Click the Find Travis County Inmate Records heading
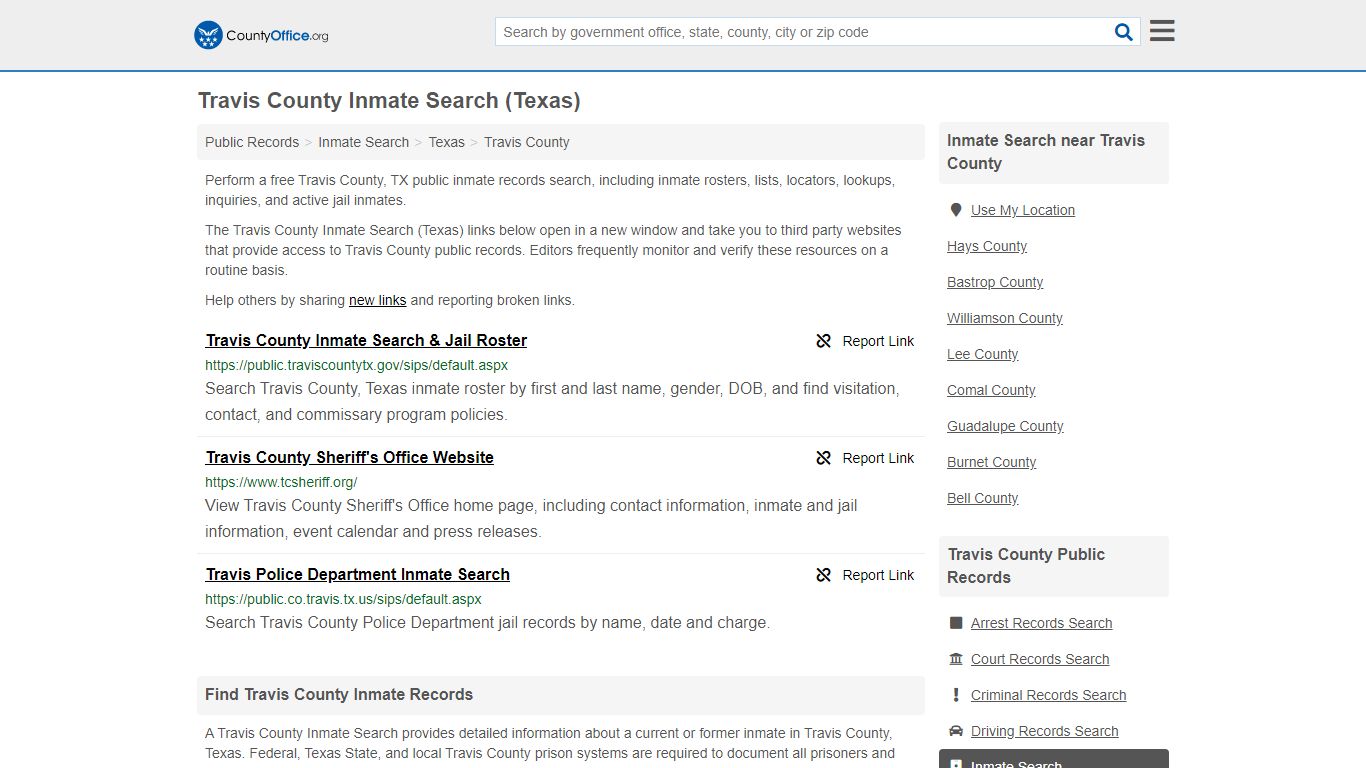Screen dimensions: 1366x768 tap(339, 694)
